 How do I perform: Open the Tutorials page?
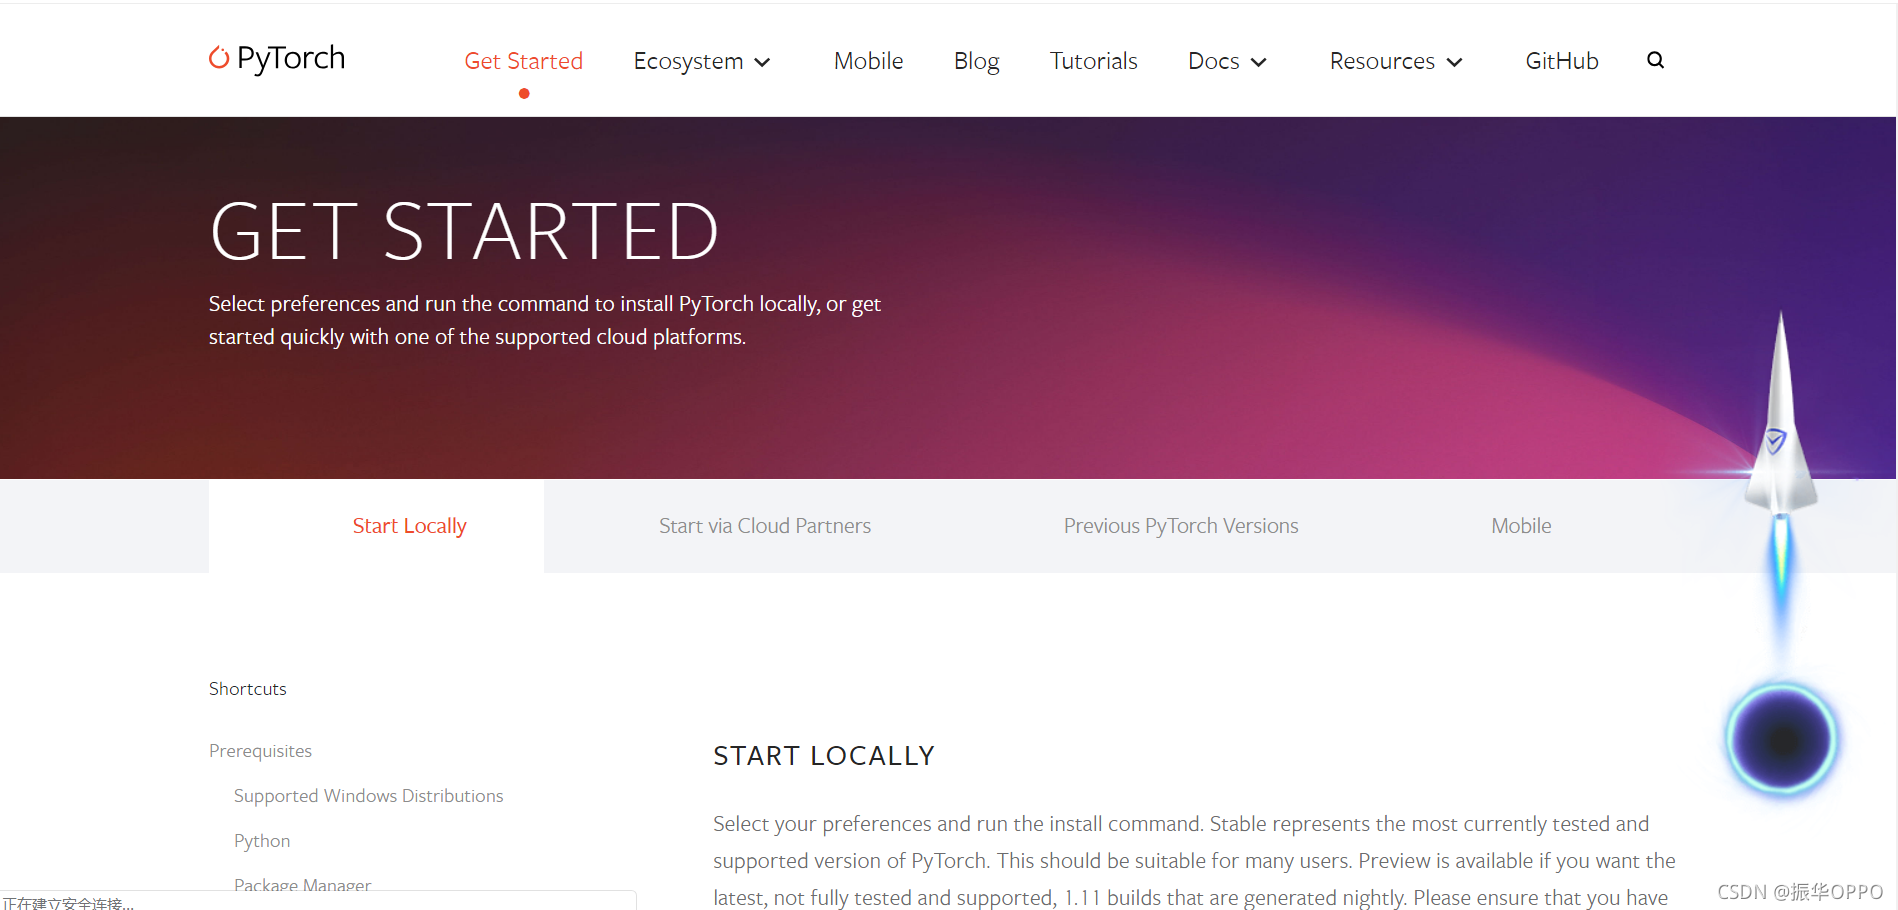click(x=1093, y=61)
